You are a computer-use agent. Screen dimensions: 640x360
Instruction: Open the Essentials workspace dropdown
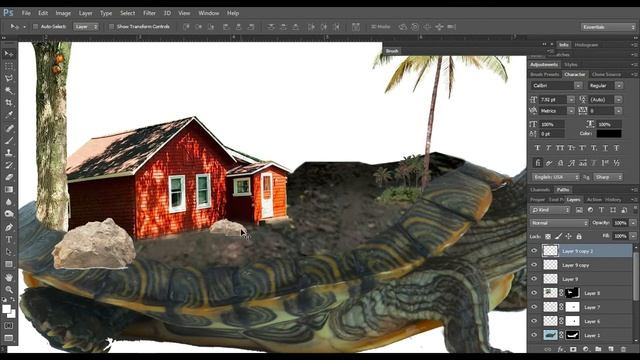pyautogui.click(x=608, y=27)
